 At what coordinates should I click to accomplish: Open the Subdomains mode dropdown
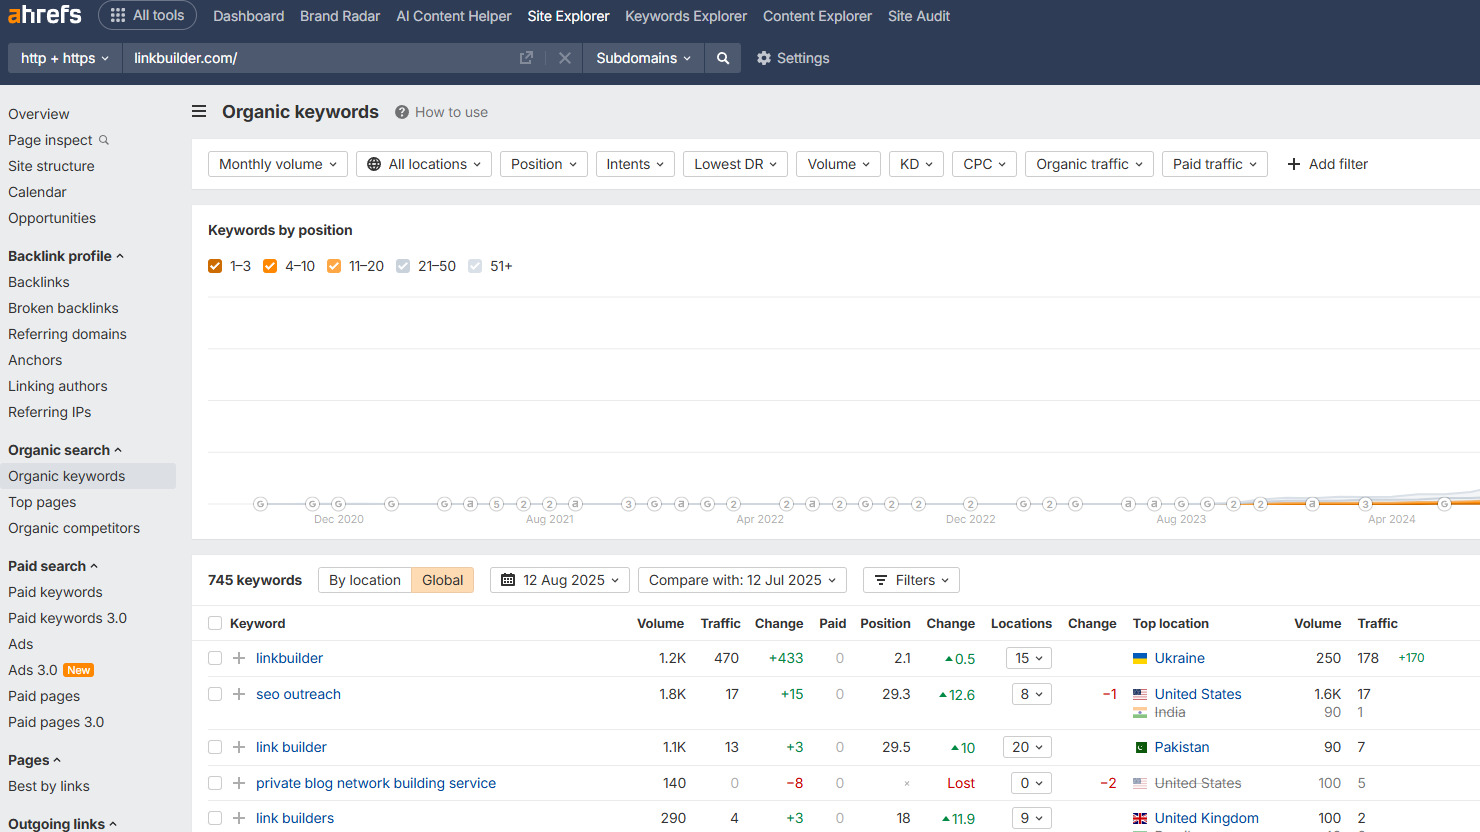pos(643,58)
